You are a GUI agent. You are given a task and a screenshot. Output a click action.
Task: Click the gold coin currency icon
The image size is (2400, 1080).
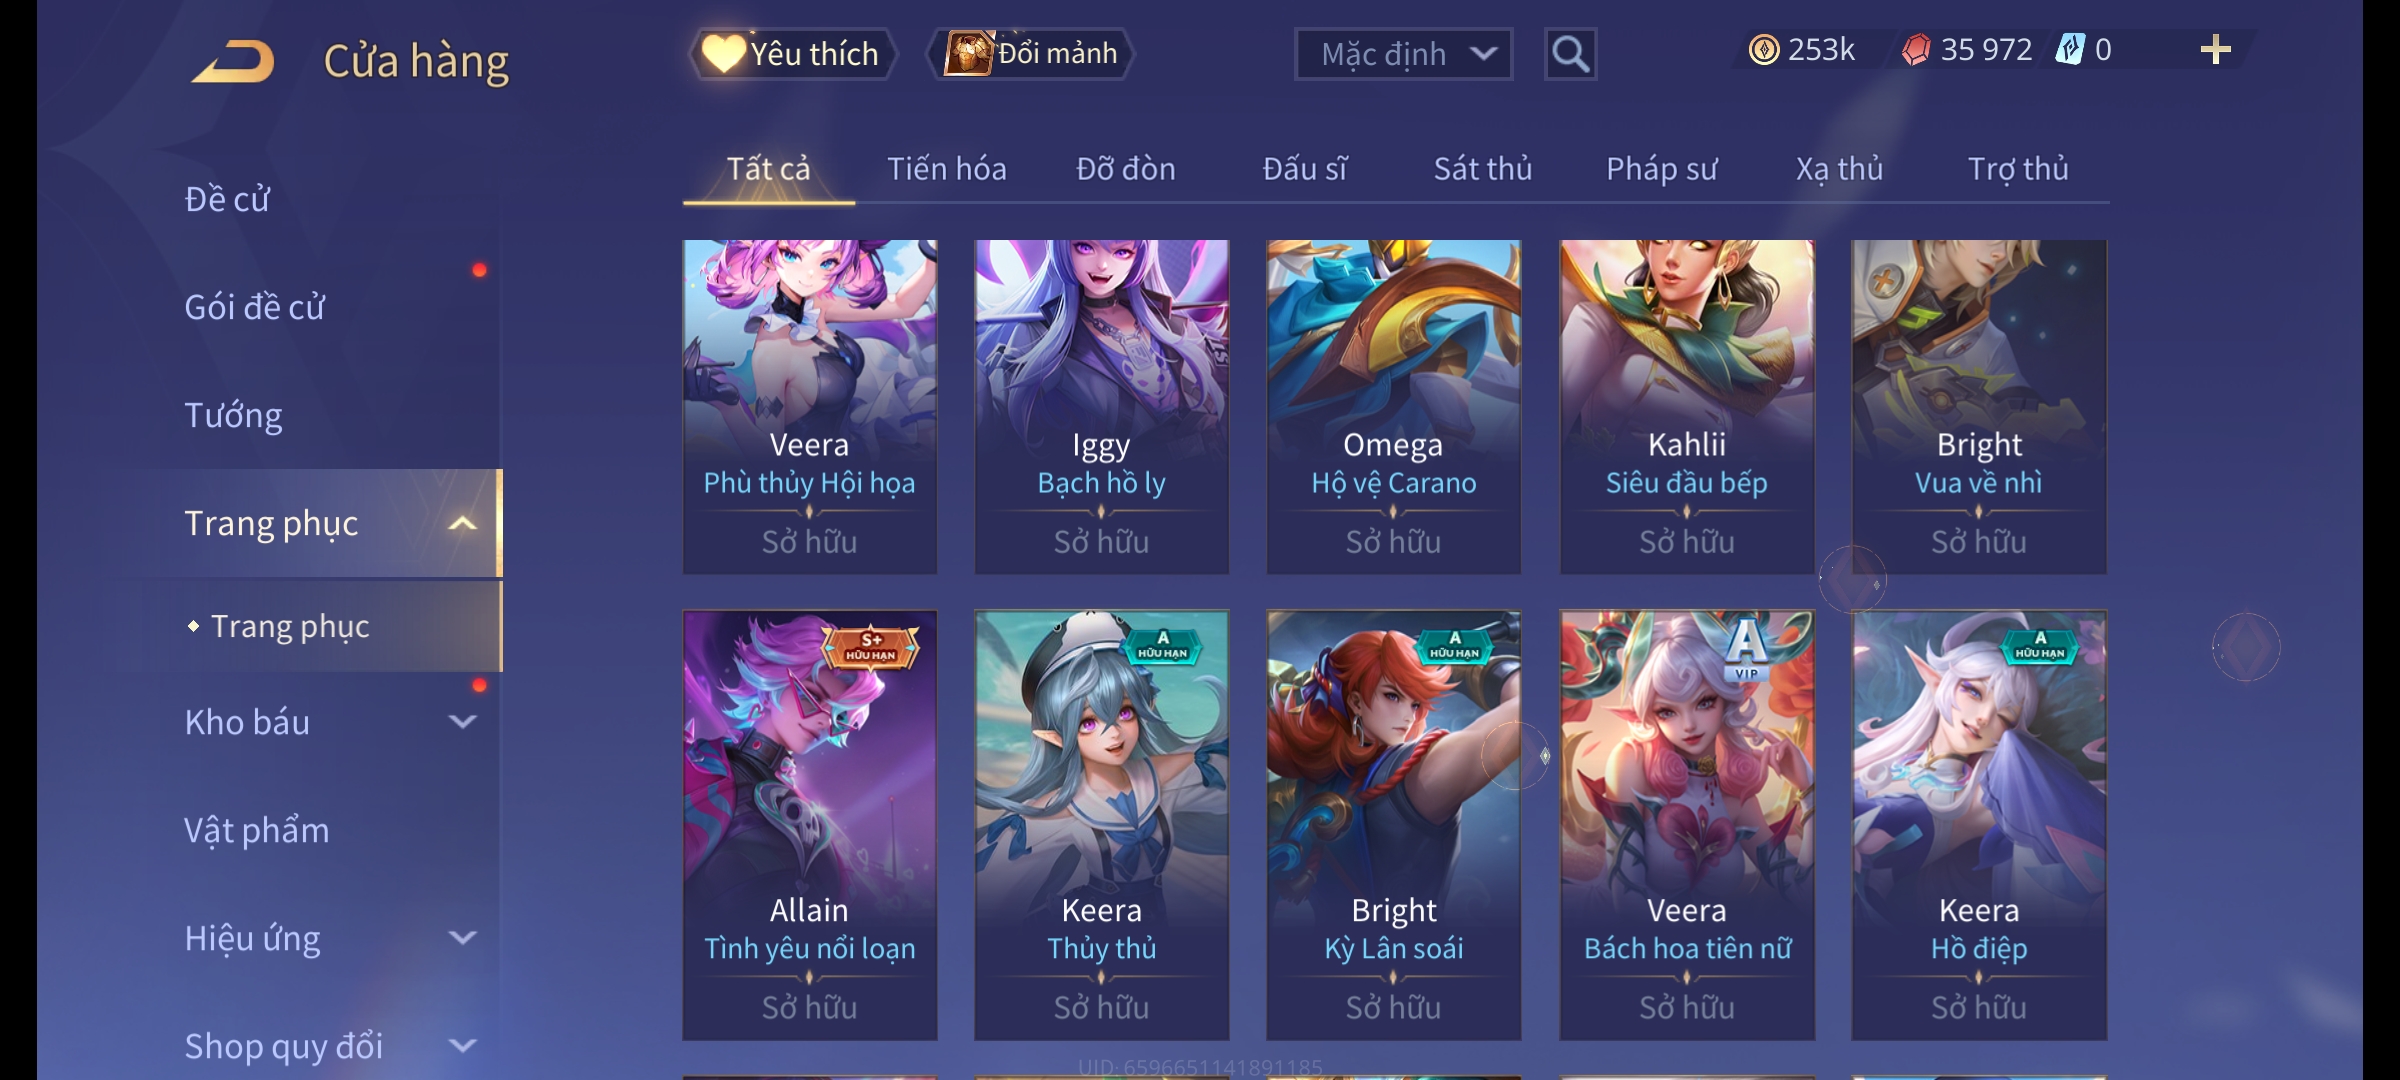pyautogui.click(x=1764, y=50)
